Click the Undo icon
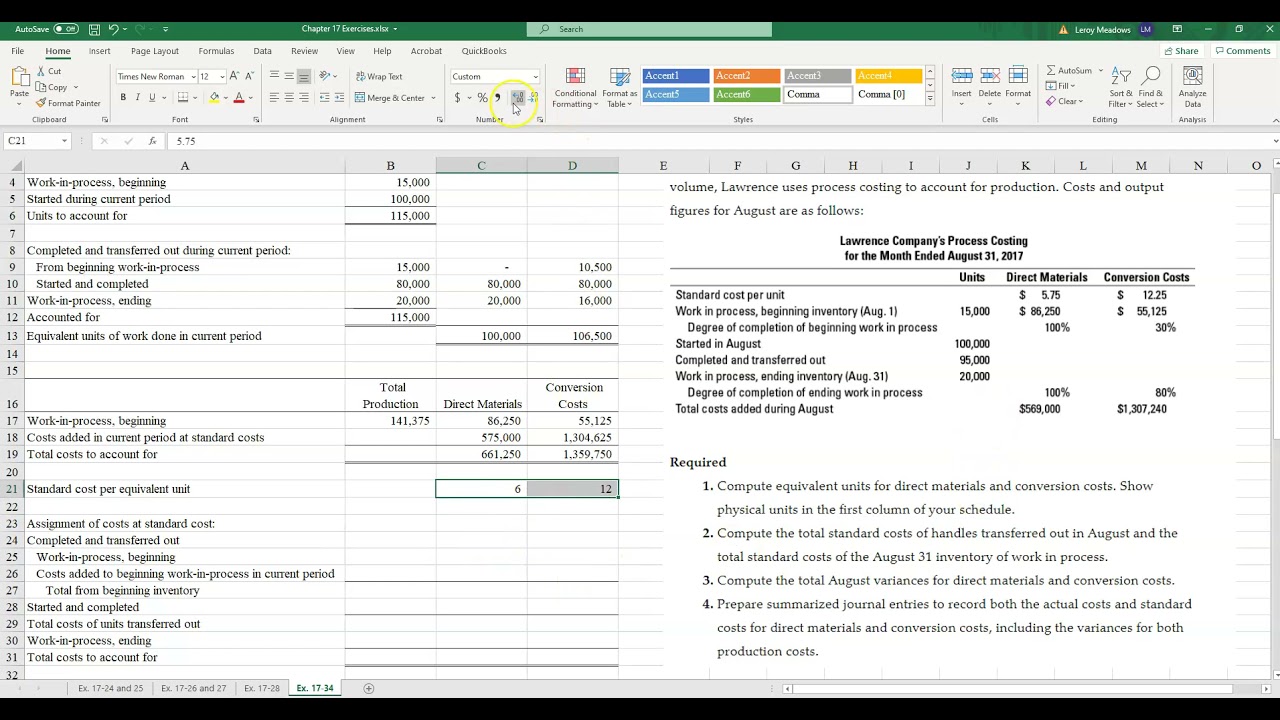Screen dimensions: 1280x720 [114, 29]
